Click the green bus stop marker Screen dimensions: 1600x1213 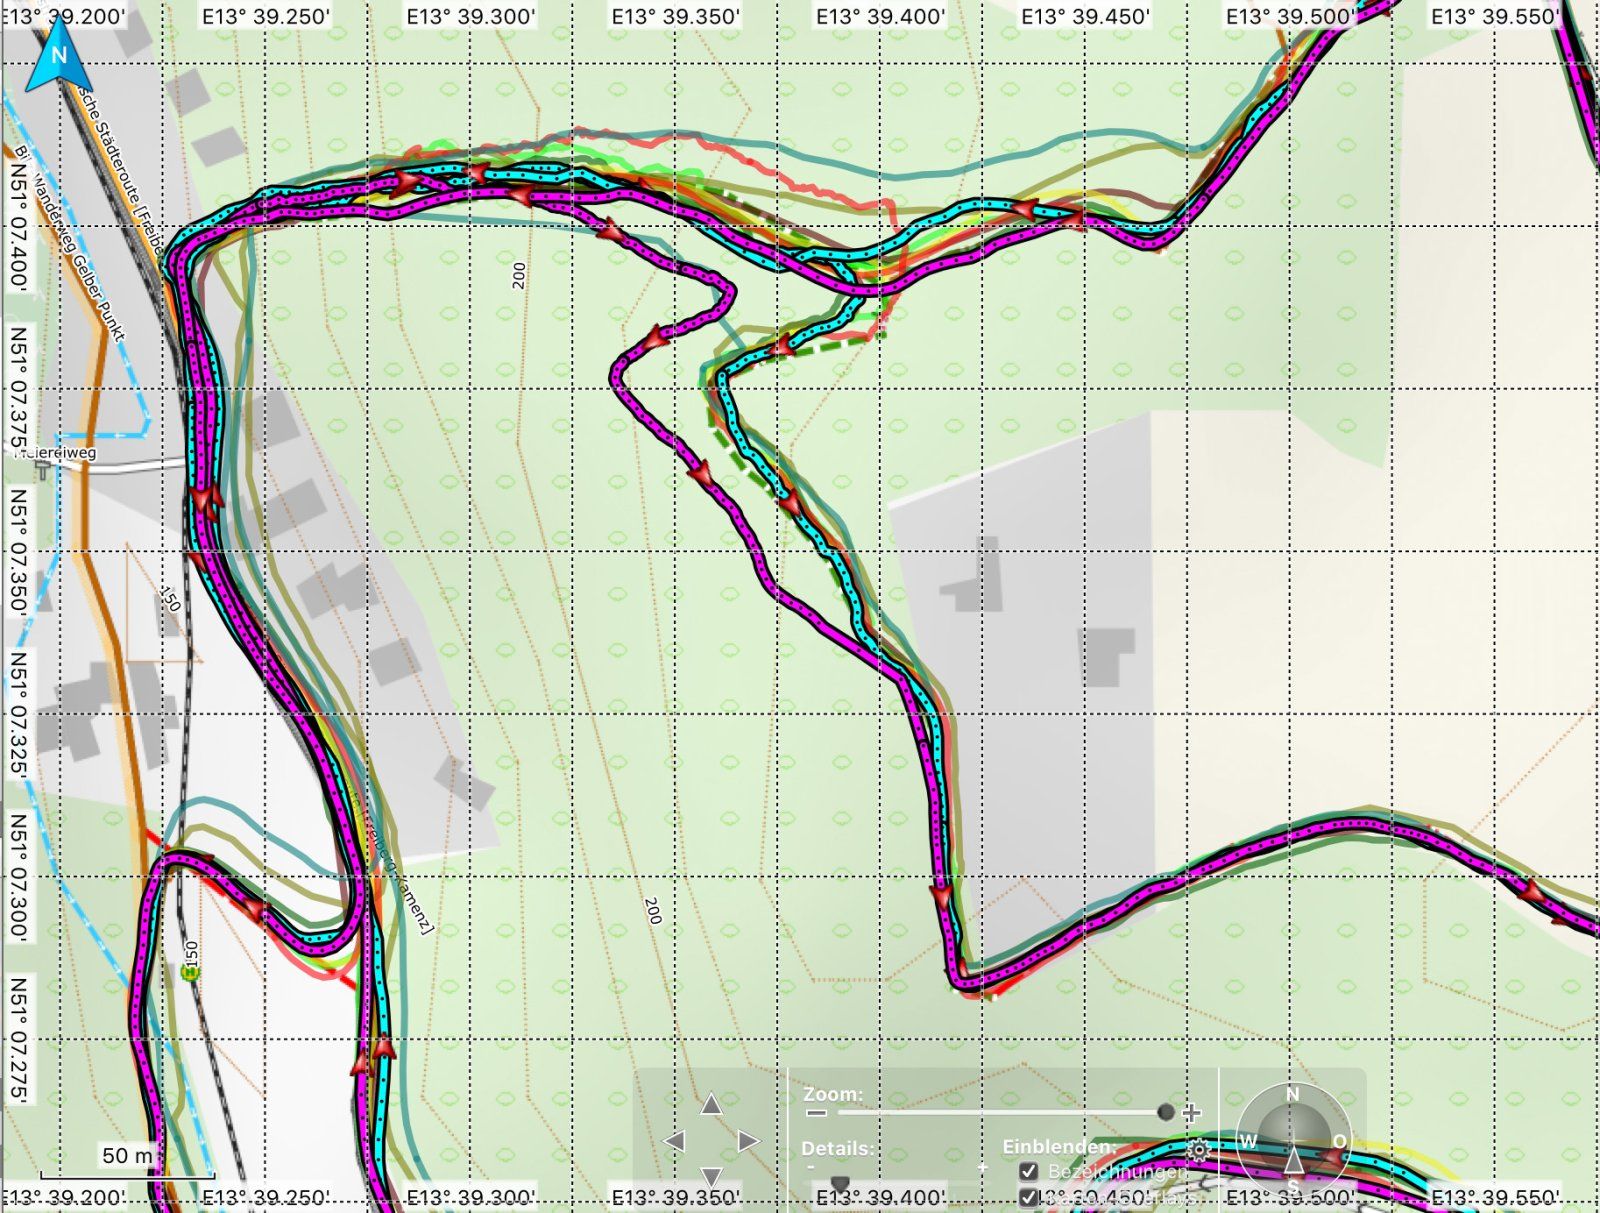(188, 971)
